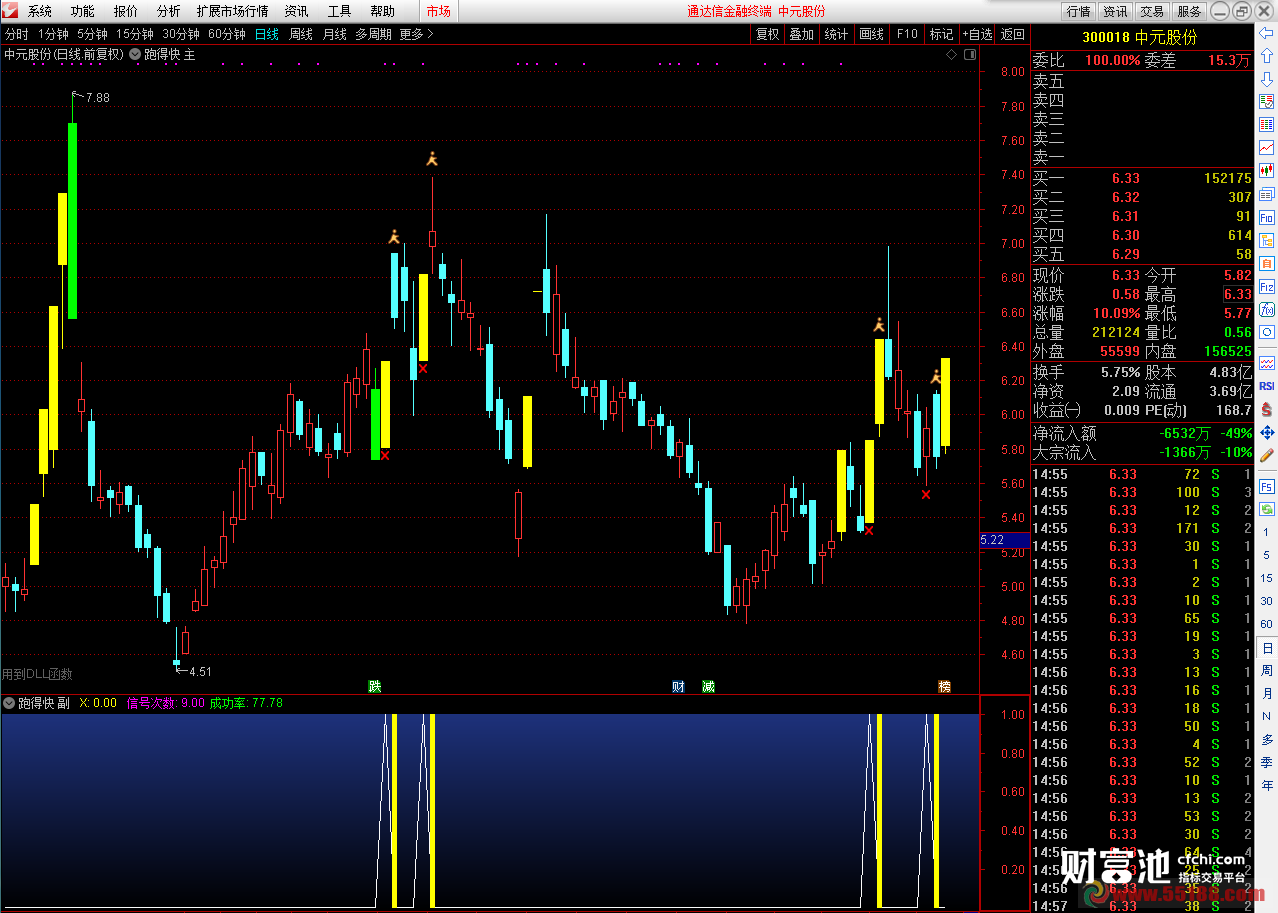Click the 300018 中元股份 stock title

1139,37
